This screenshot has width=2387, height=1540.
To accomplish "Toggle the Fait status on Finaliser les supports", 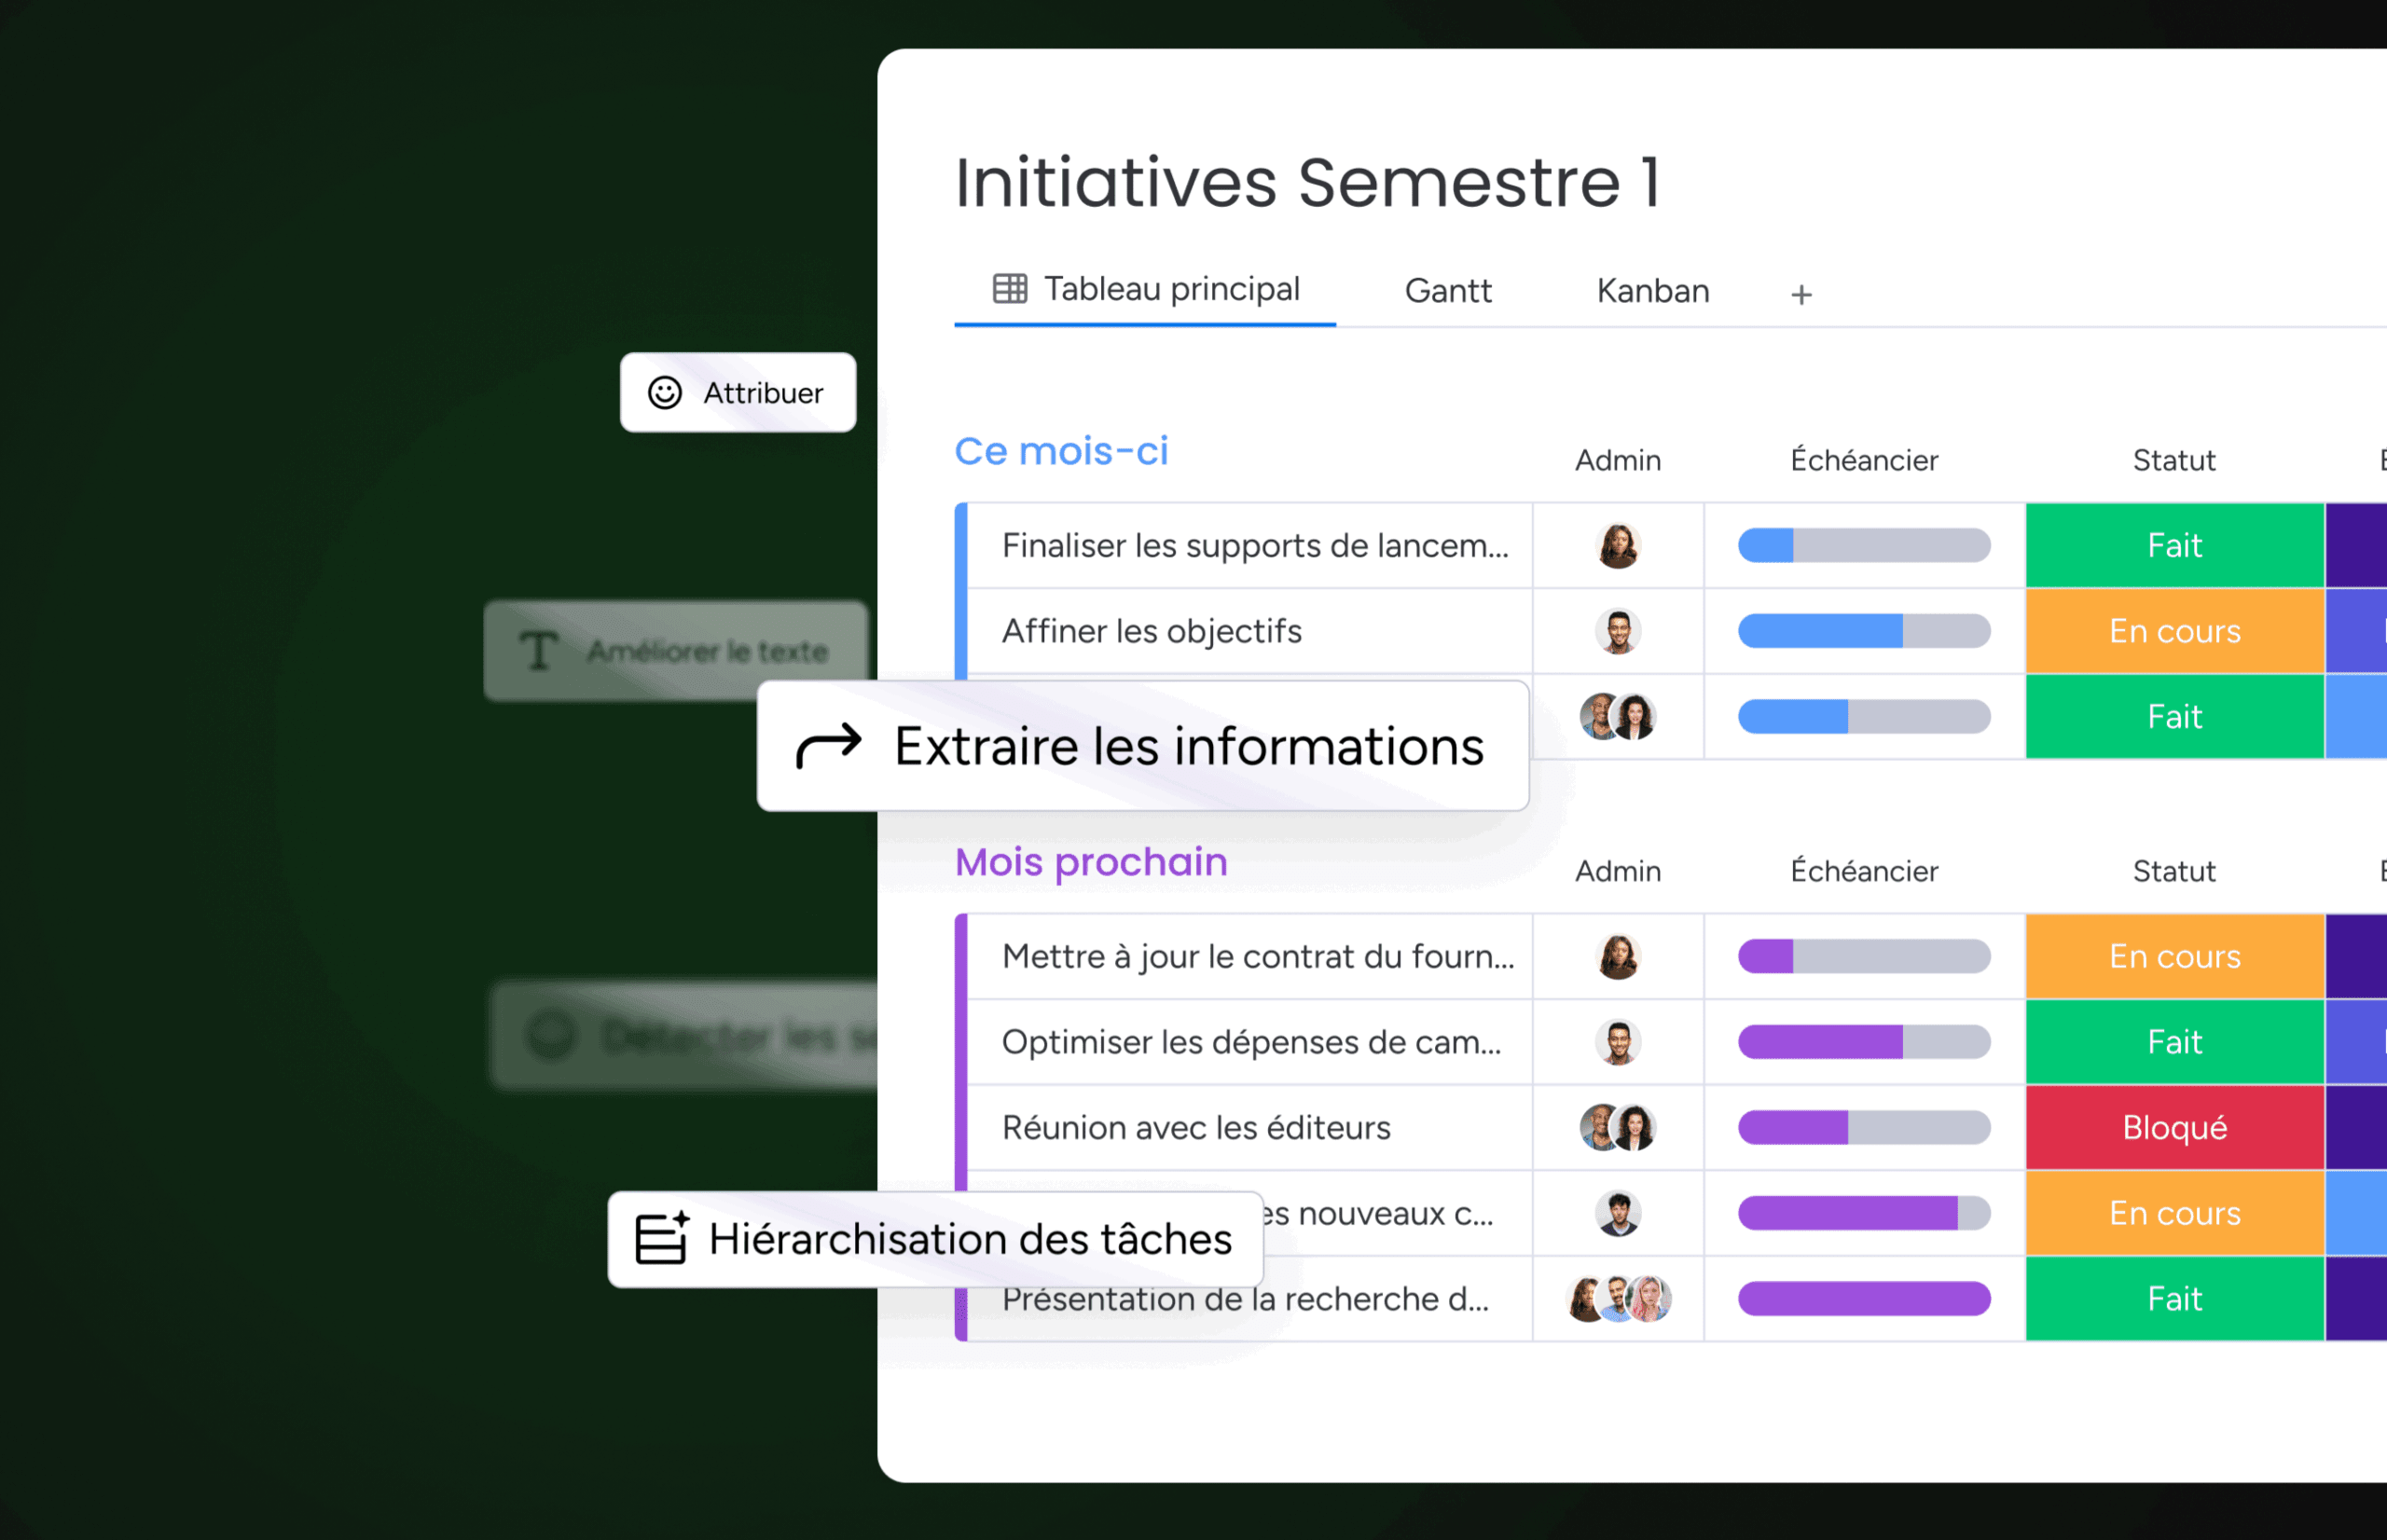I will 2174,546.
